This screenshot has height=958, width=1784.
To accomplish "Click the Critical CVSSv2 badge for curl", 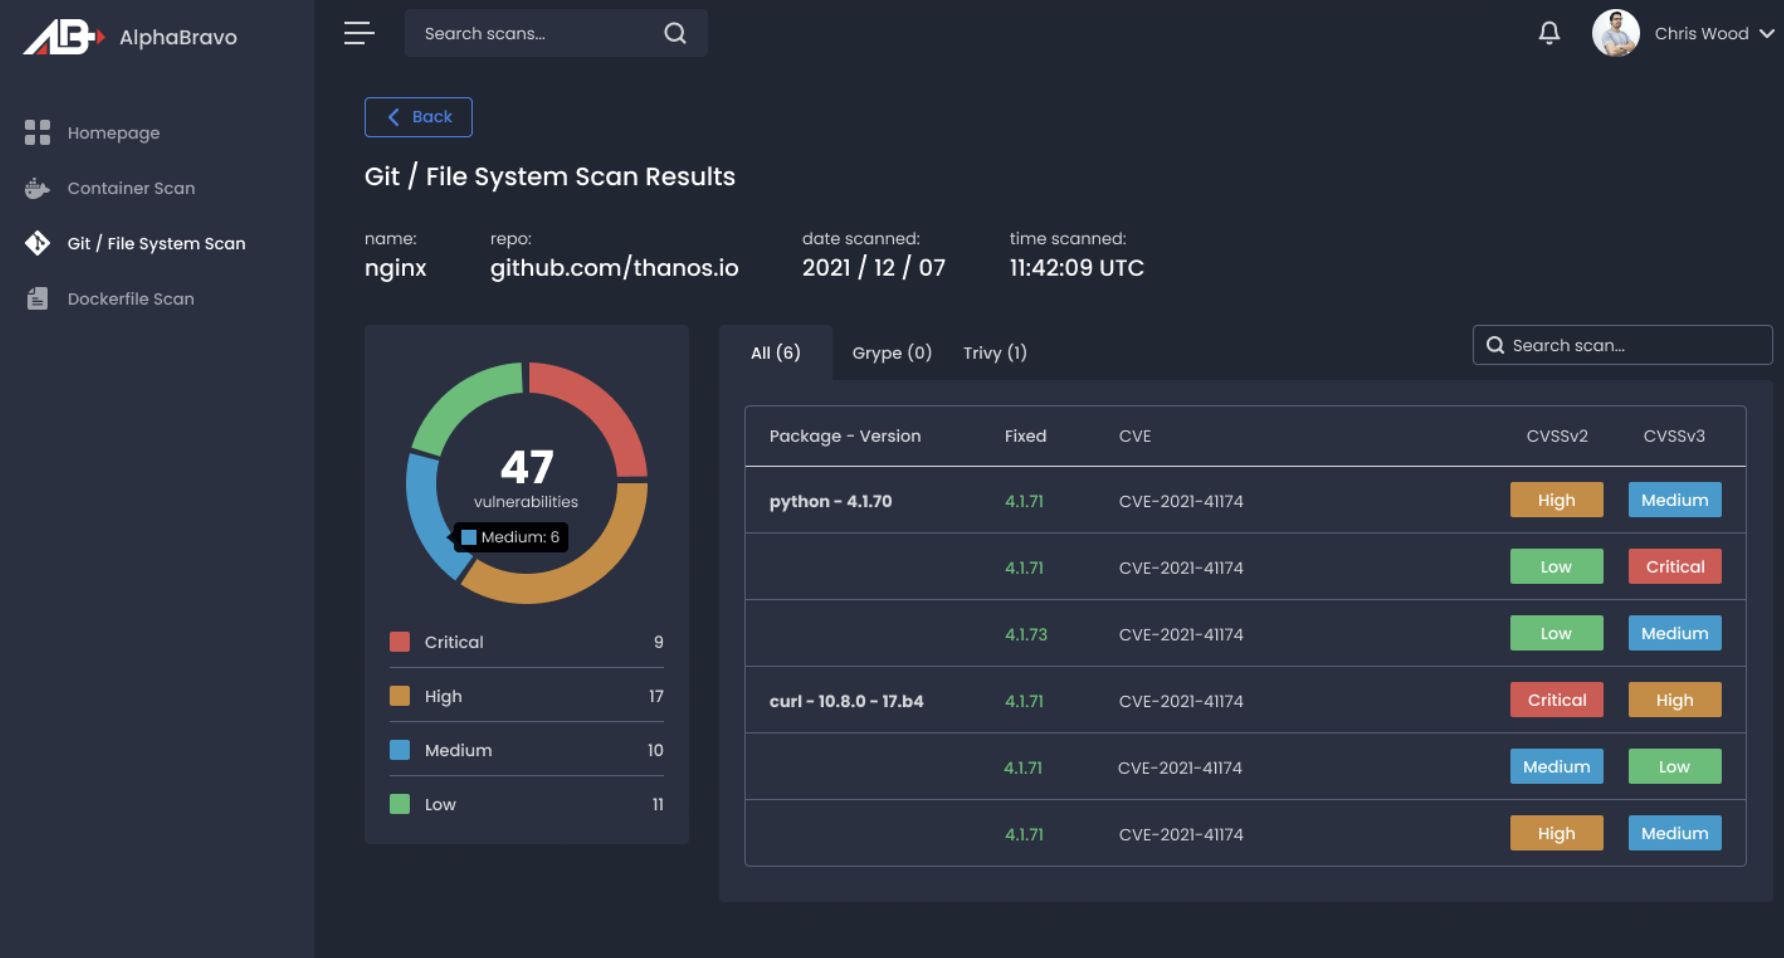I will coord(1556,700).
